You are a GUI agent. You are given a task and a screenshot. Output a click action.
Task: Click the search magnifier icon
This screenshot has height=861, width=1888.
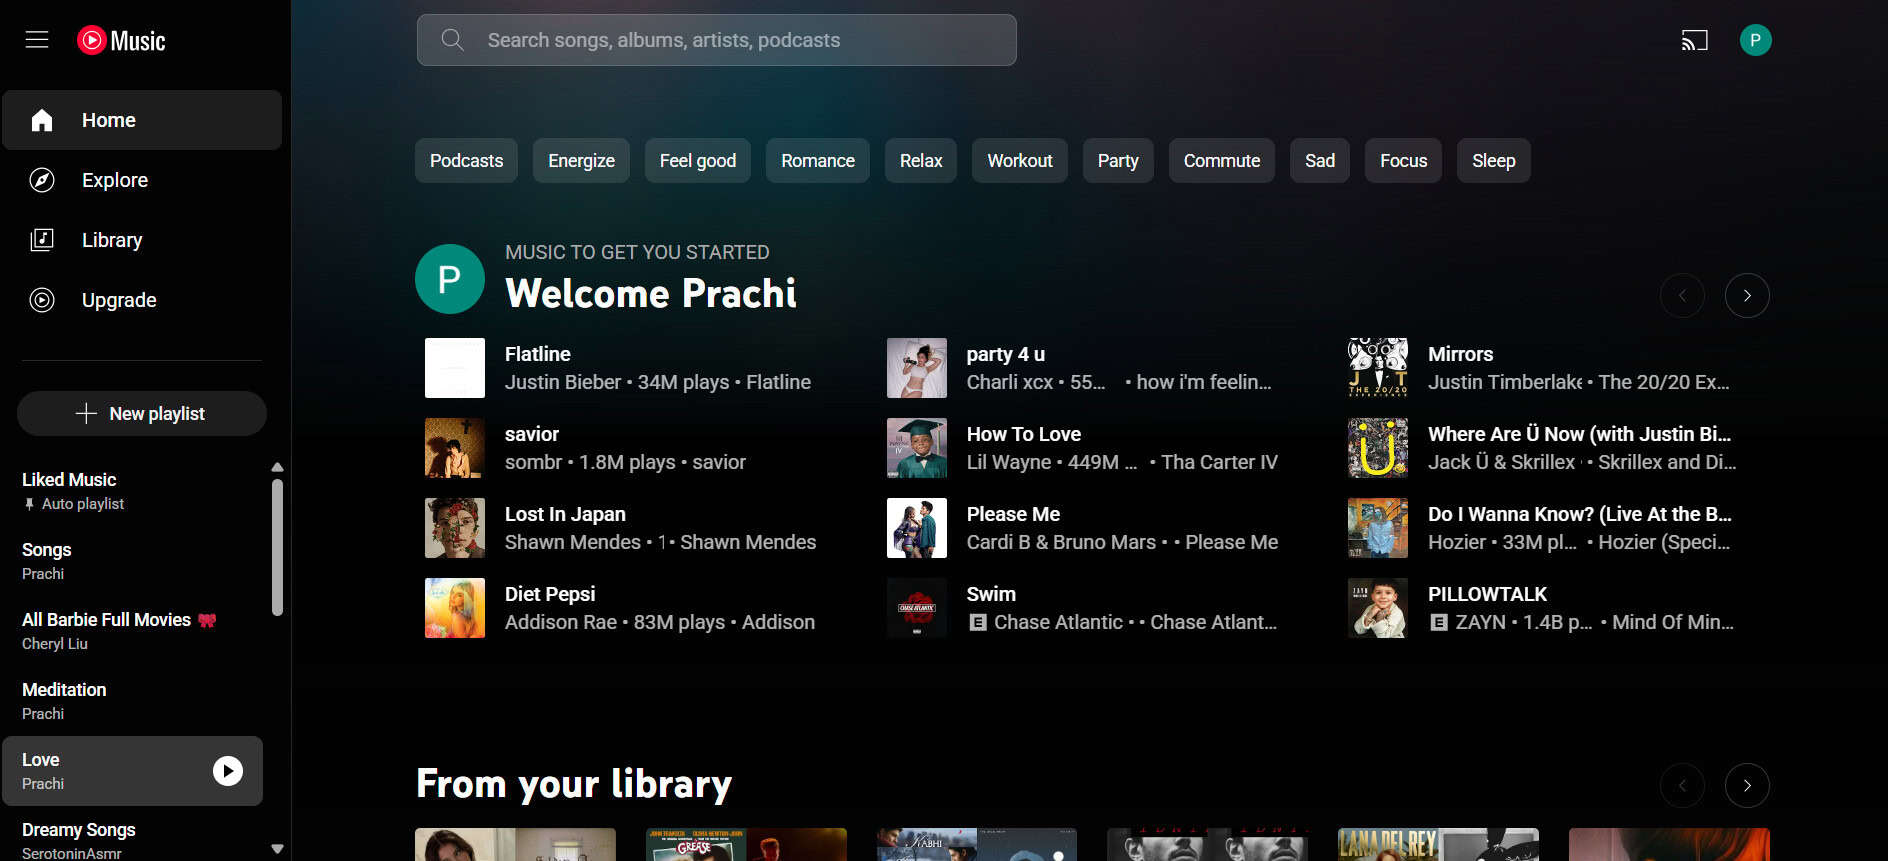pos(452,40)
